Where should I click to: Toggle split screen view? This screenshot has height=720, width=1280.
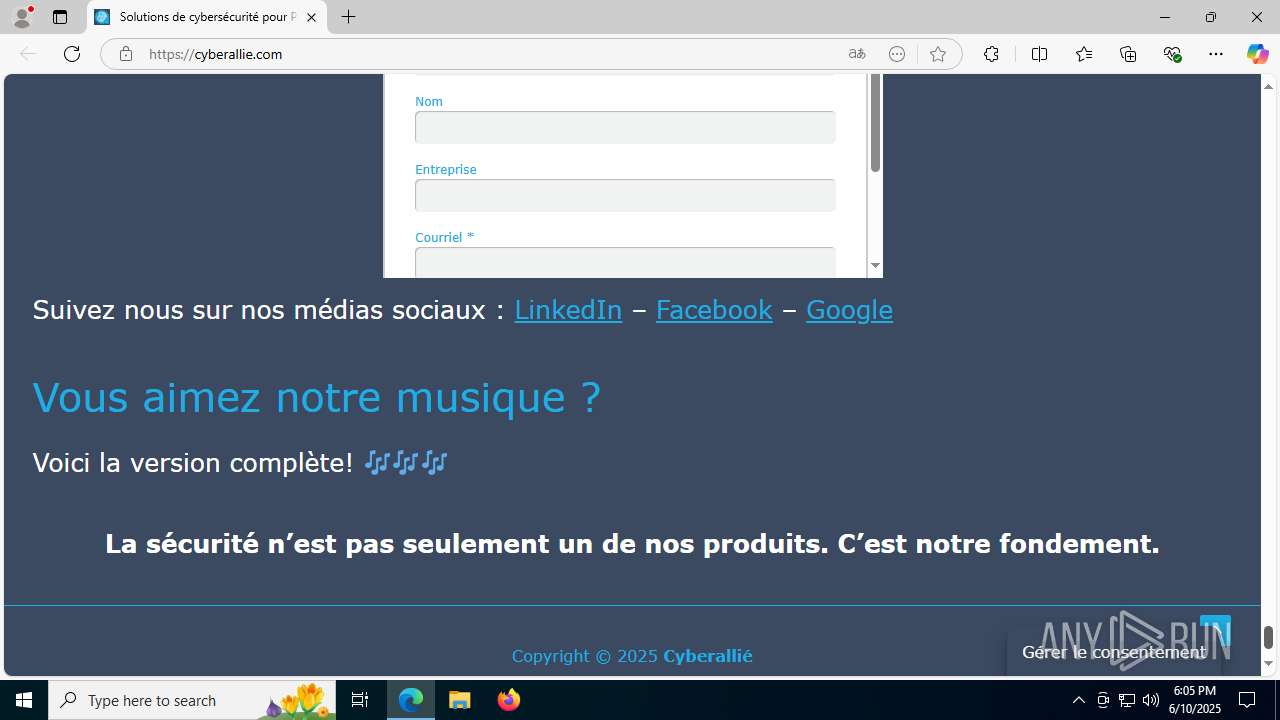pos(1039,54)
